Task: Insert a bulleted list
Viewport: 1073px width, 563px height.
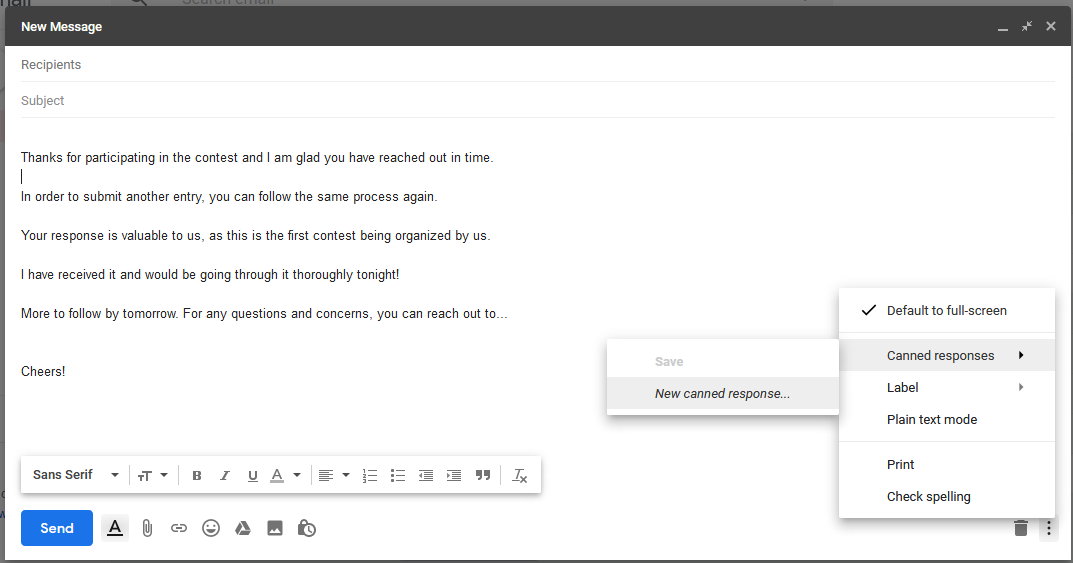Action: tap(398, 475)
